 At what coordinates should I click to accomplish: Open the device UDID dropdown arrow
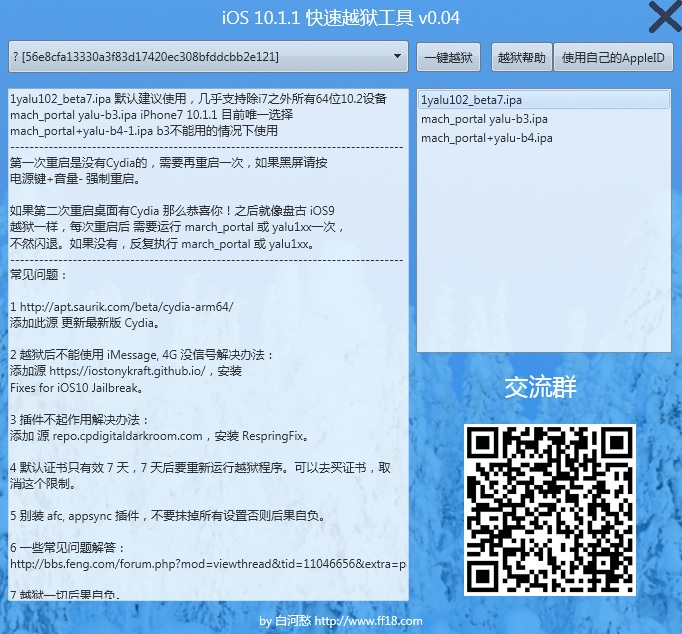(397, 56)
